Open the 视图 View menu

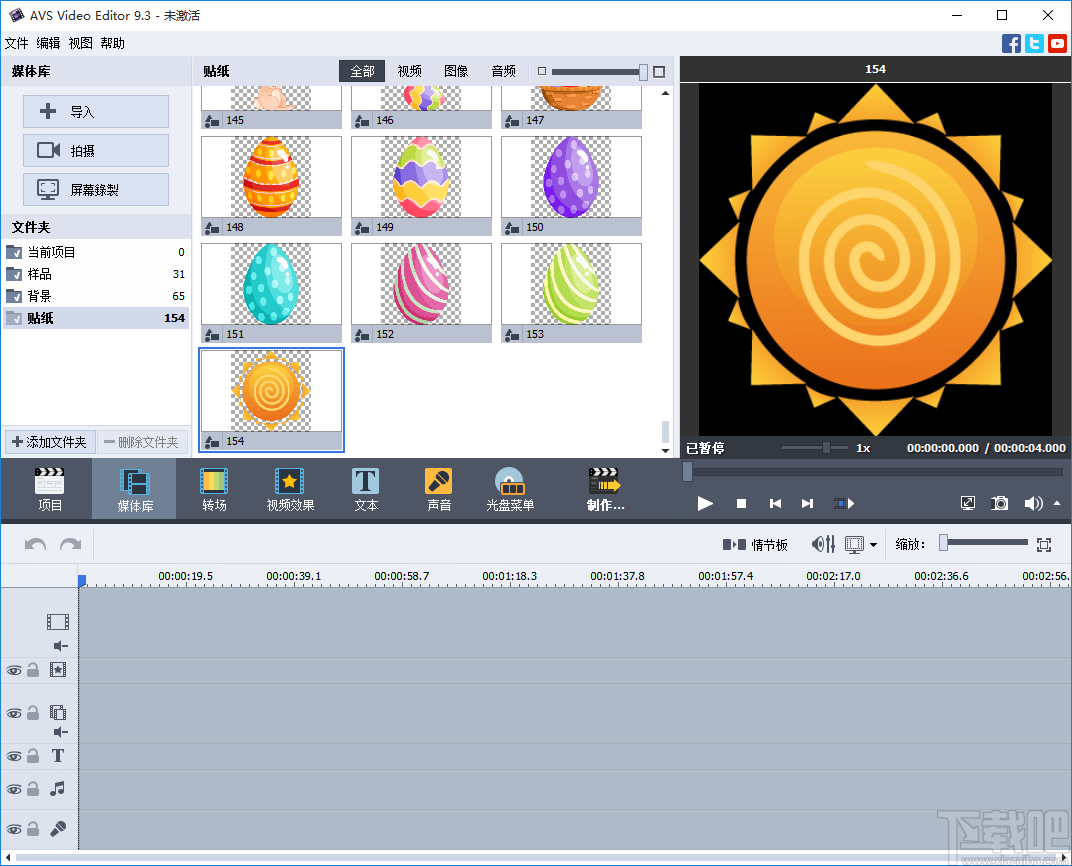point(80,43)
